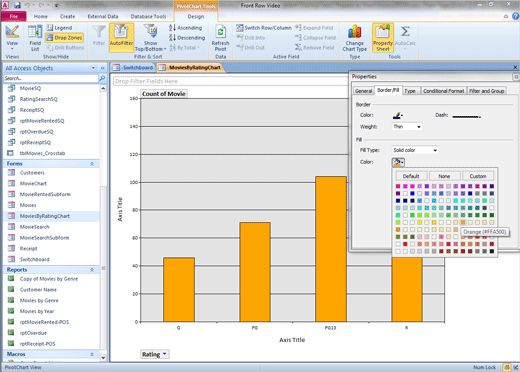This screenshot has height=372, width=520.
Task: Open the File tab
Action: pos(14,16)
